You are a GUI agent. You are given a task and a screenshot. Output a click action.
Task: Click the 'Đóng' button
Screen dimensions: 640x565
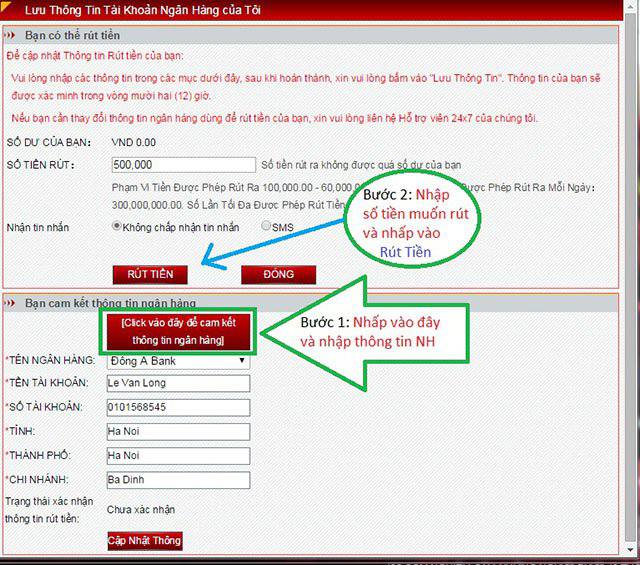pos(278,274)
